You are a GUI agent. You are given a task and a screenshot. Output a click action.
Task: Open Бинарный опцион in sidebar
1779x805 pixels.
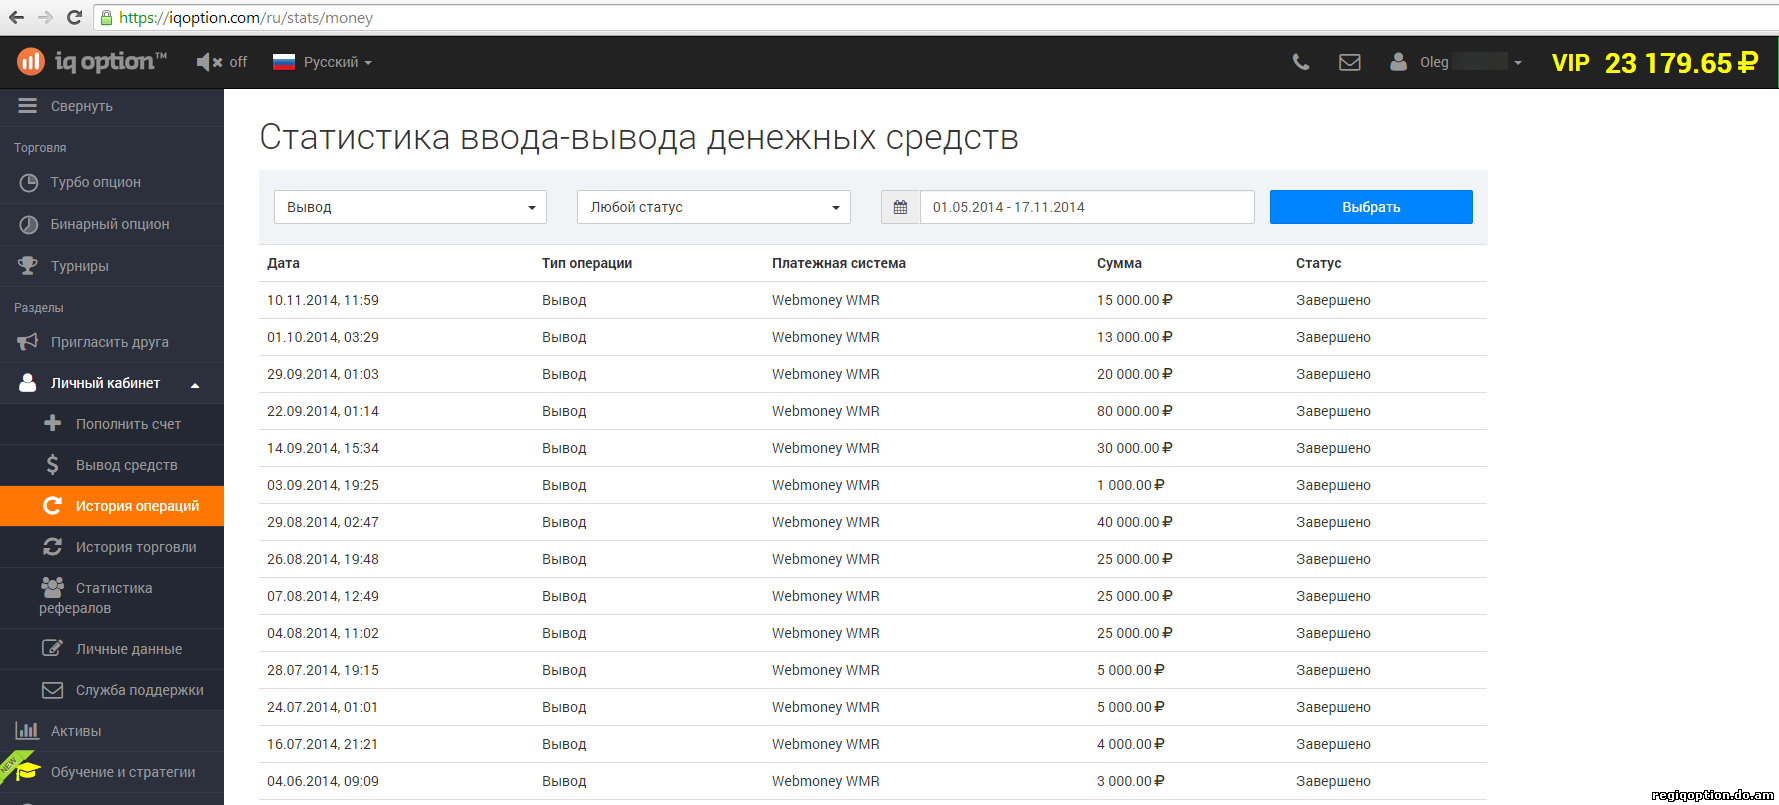112,225
